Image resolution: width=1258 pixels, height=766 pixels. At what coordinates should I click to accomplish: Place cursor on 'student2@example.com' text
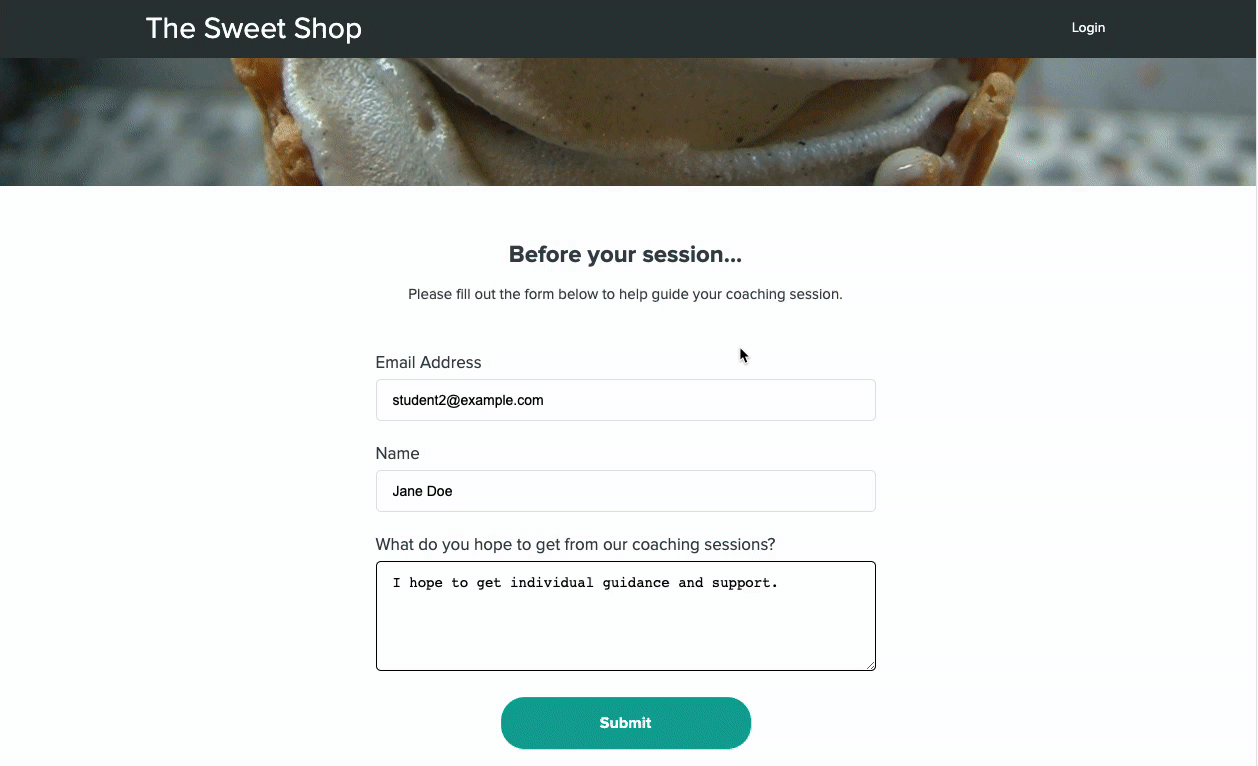coord(468,400)
